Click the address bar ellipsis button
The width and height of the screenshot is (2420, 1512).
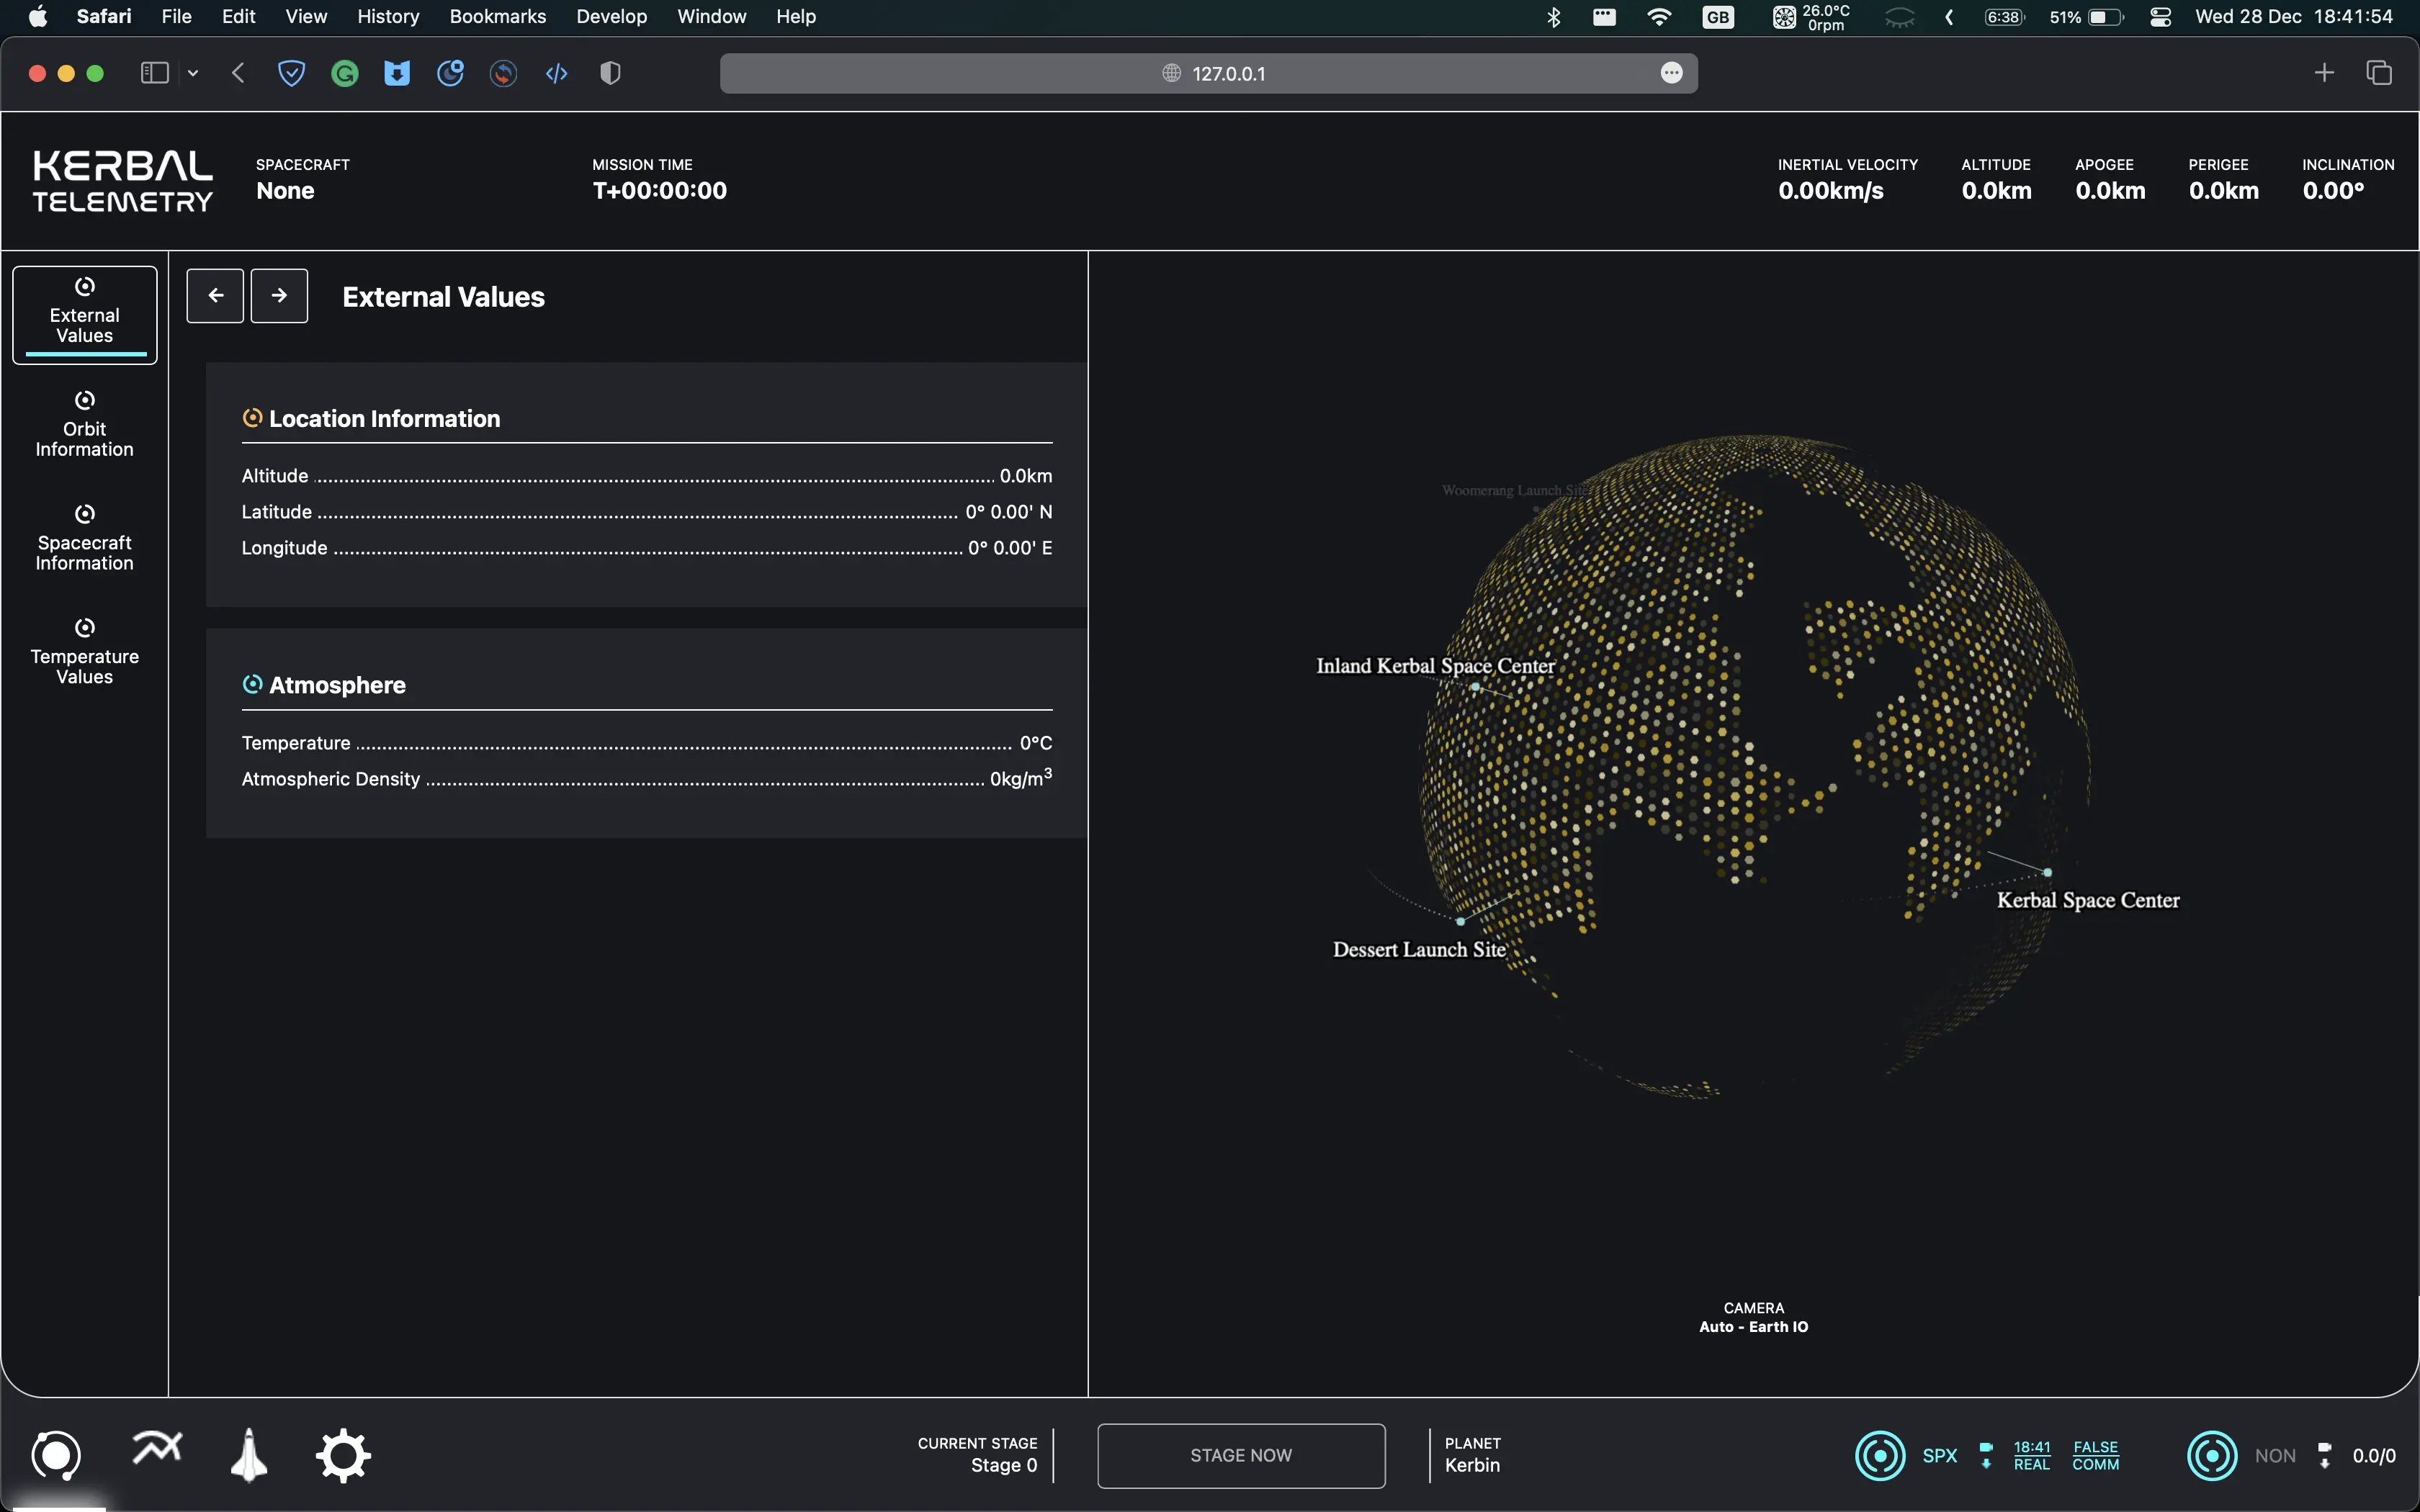[x=1671, y=73]
